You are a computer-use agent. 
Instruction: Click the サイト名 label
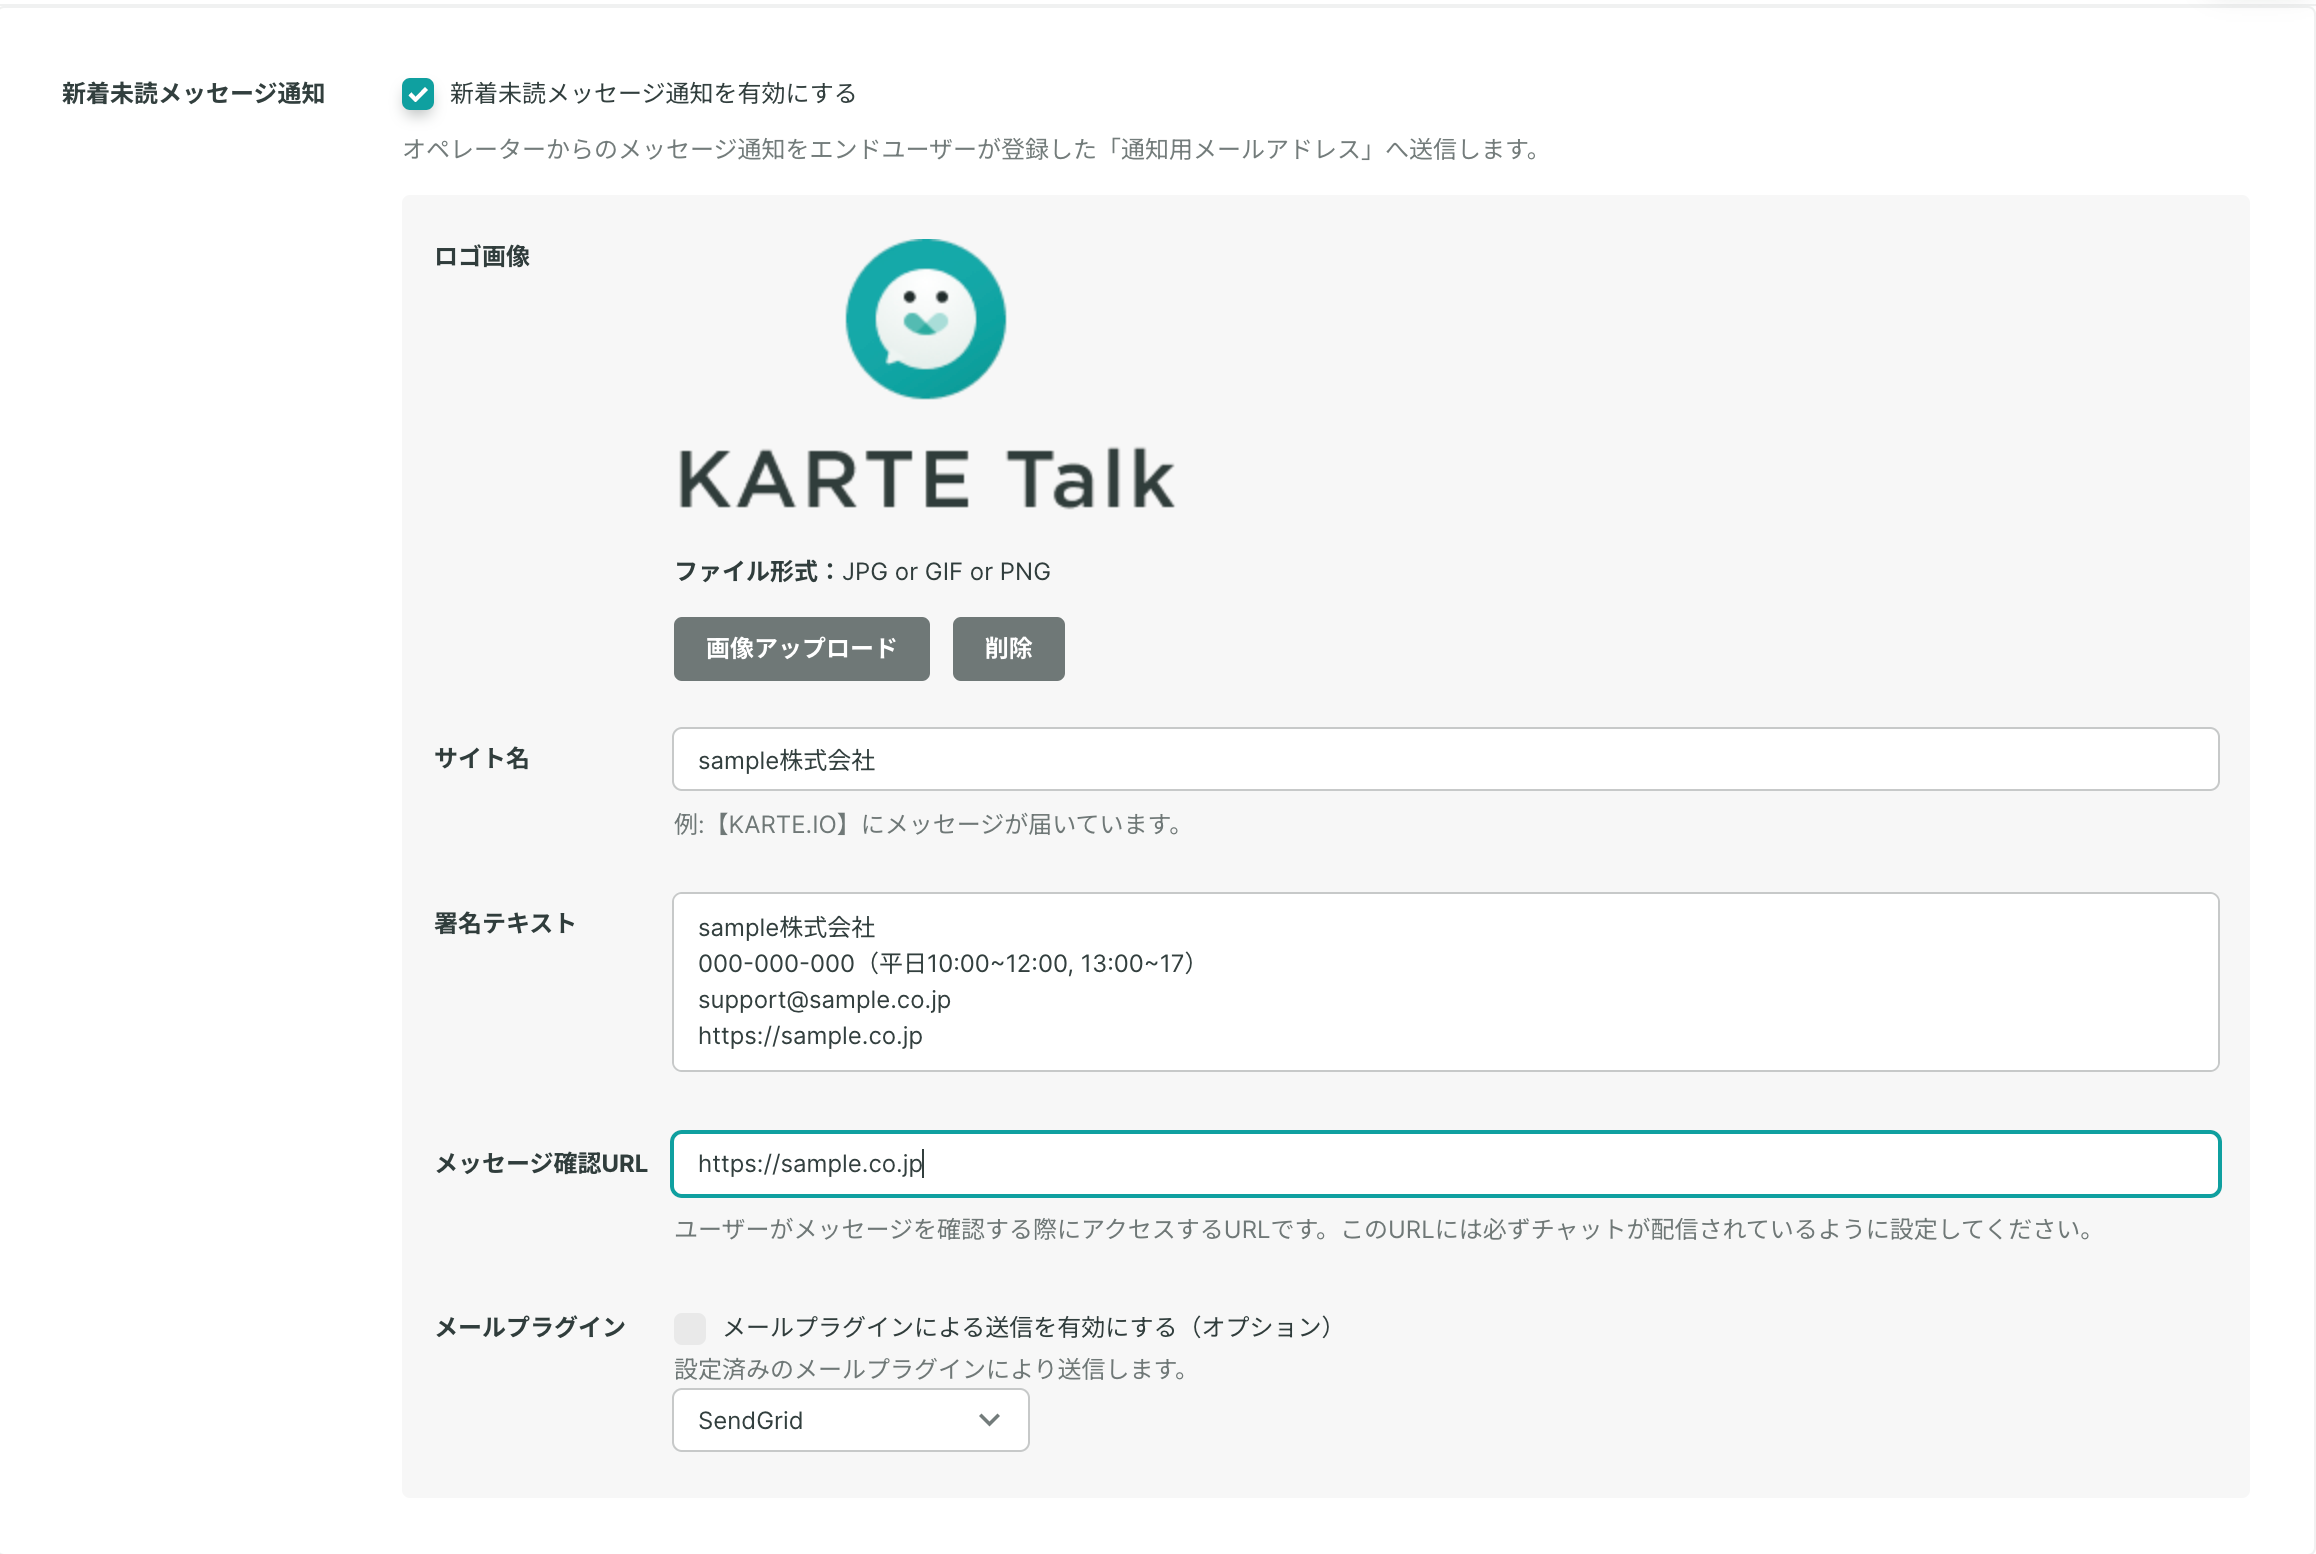click(482, 759)
